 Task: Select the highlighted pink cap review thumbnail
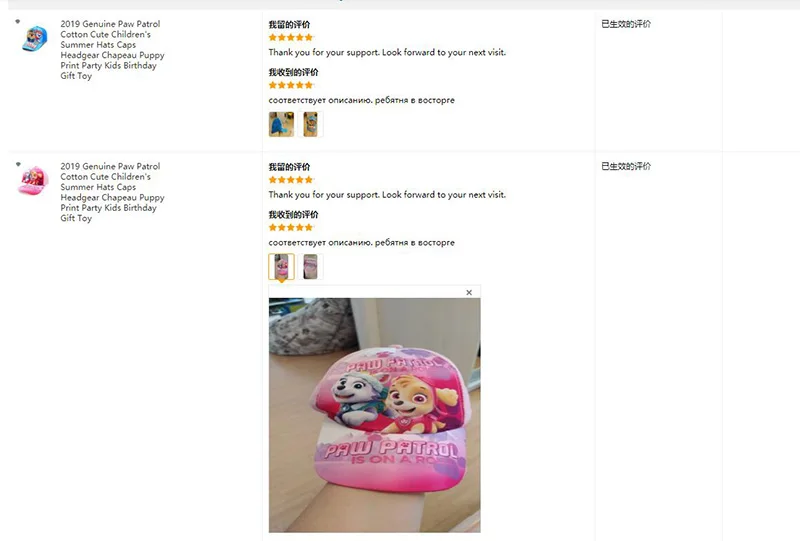pos(281,266)
